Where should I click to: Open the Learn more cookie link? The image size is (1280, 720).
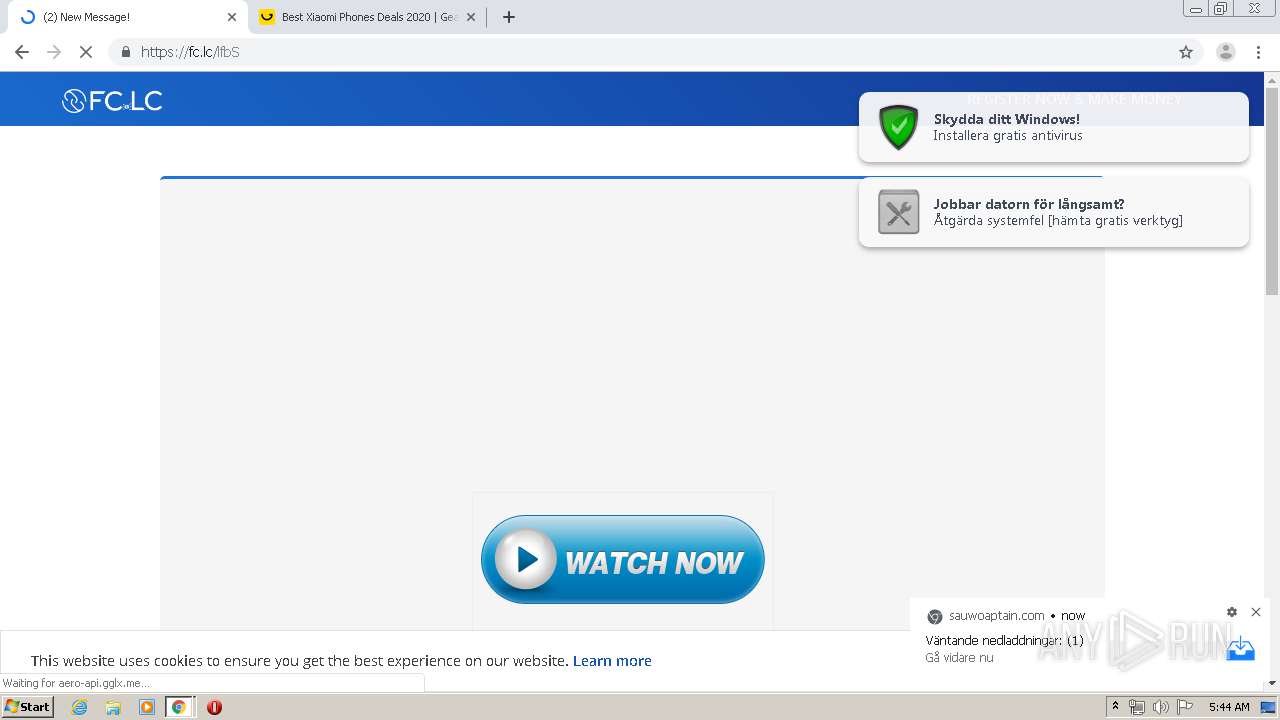(x=612, y=661)
